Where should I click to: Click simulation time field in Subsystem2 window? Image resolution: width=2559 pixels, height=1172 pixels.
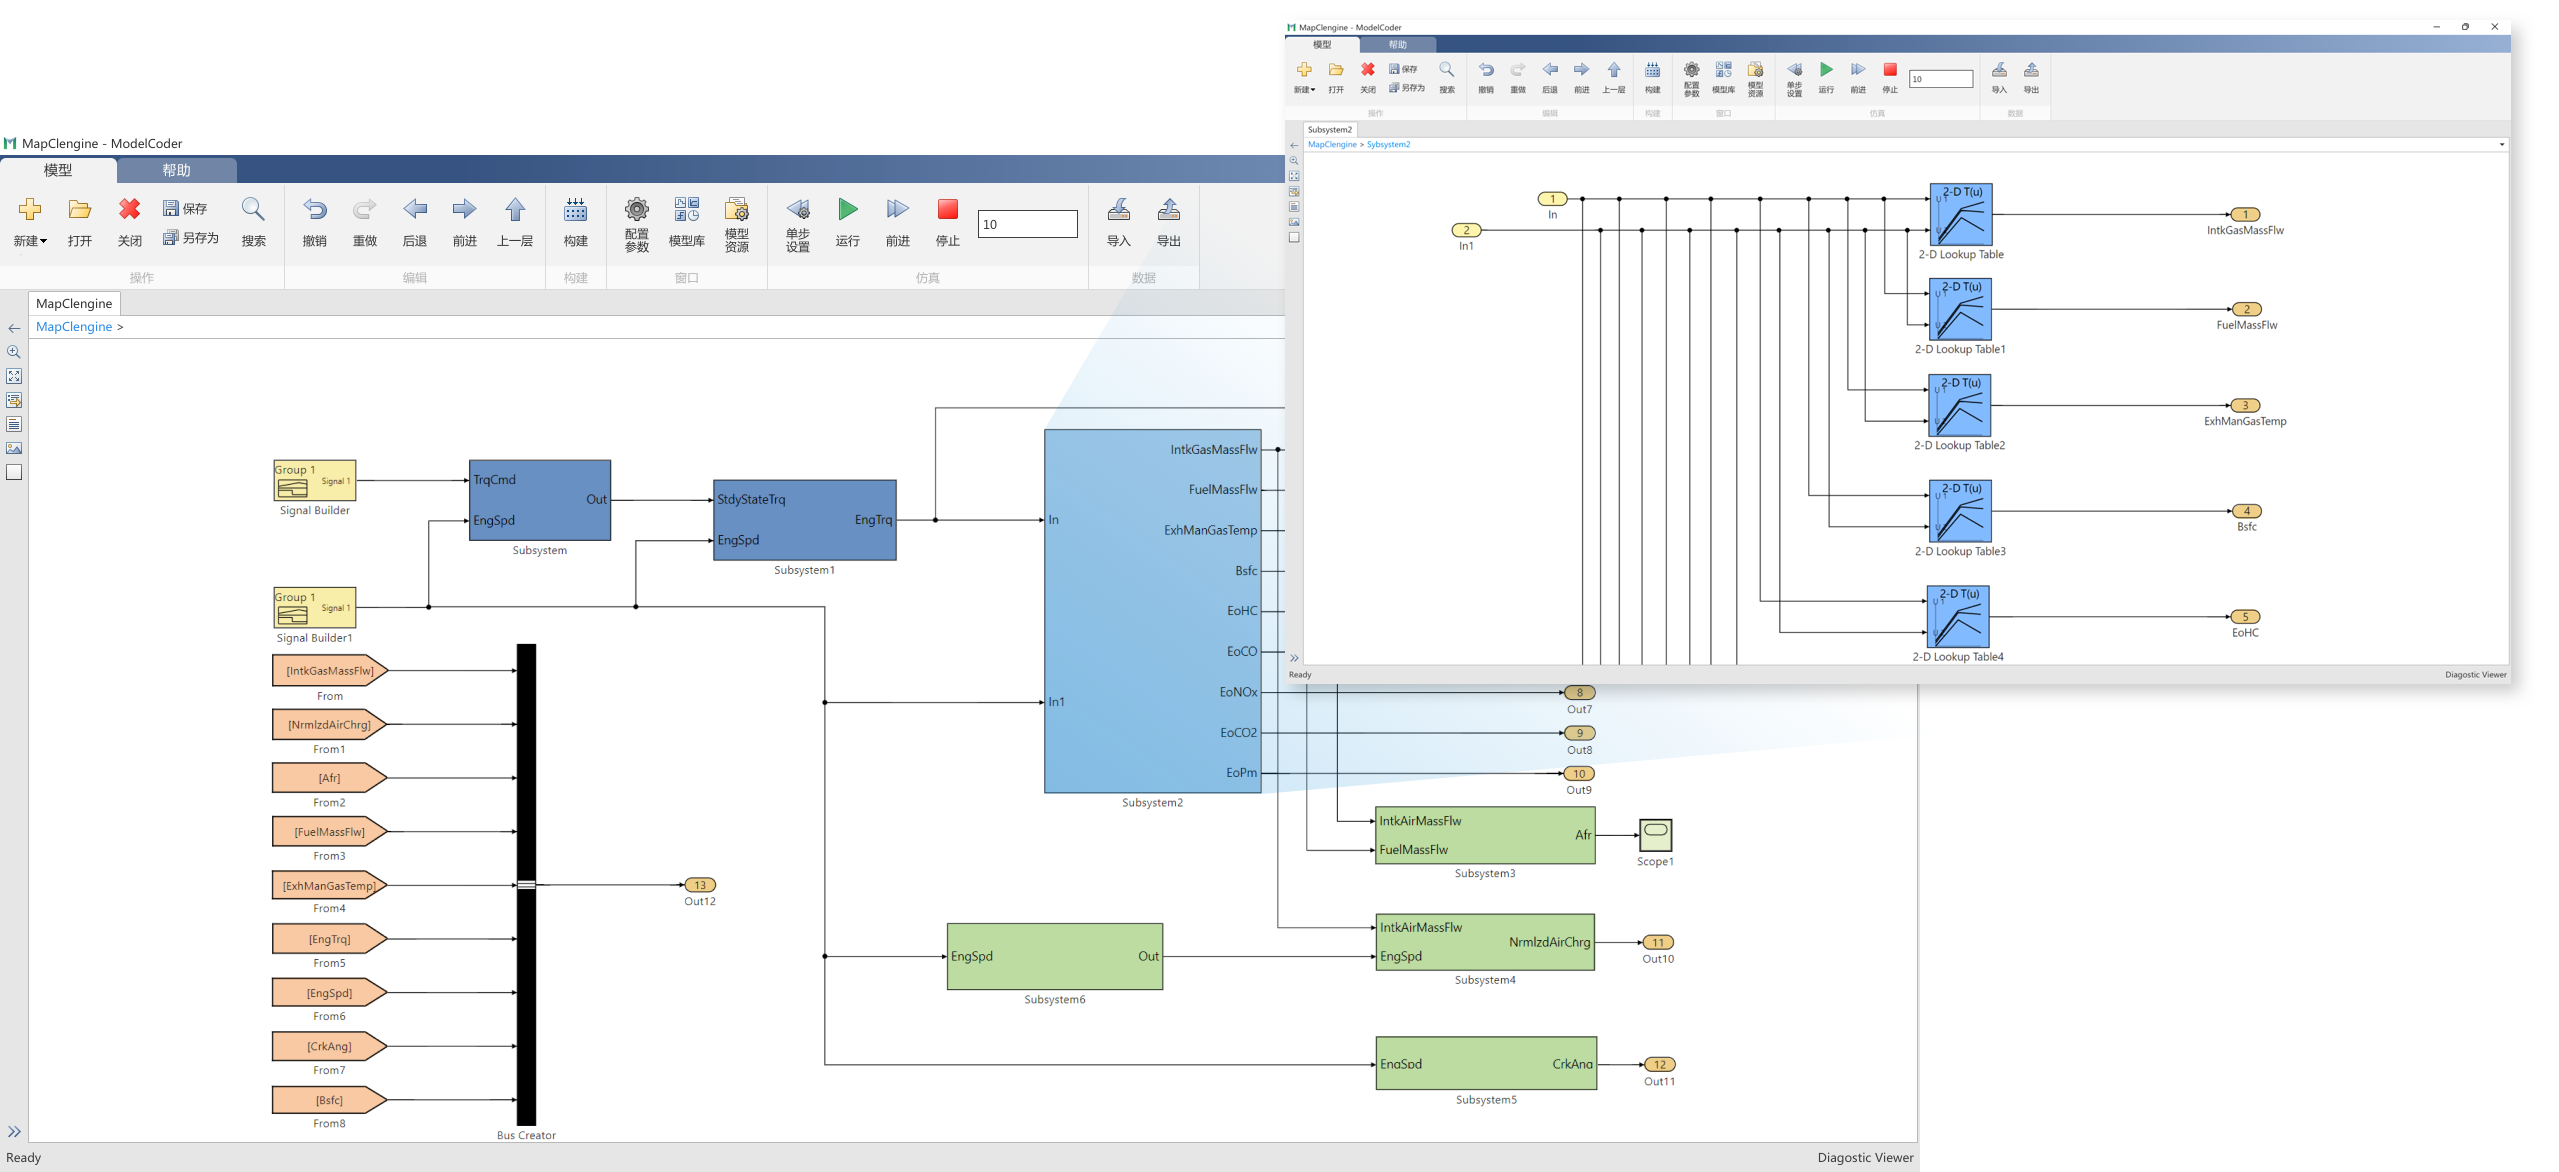coord(1941,79)
